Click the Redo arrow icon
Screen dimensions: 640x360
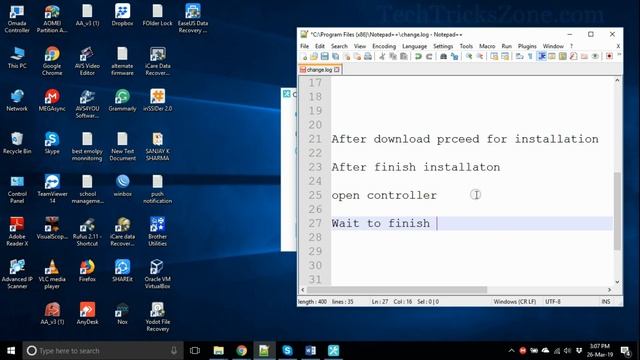click(429, 57)
